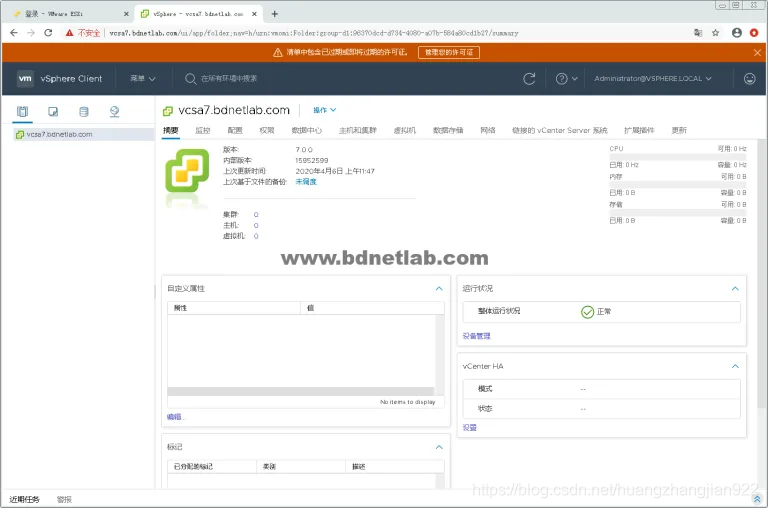Viewport: 768px width, 508px height.
Task: Collapse the 标记 panel
Action: [x=439, y=447]
